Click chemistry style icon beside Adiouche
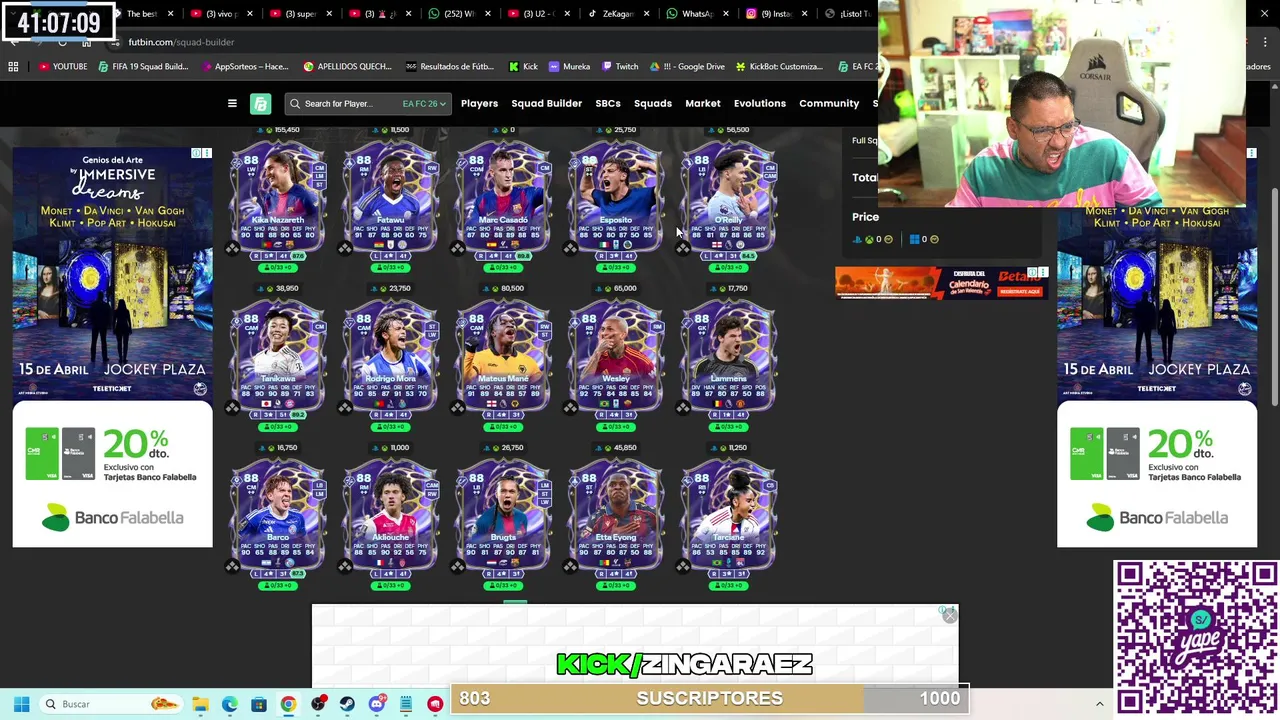Screen dimensions: 1280x720 tap(345, 566)
